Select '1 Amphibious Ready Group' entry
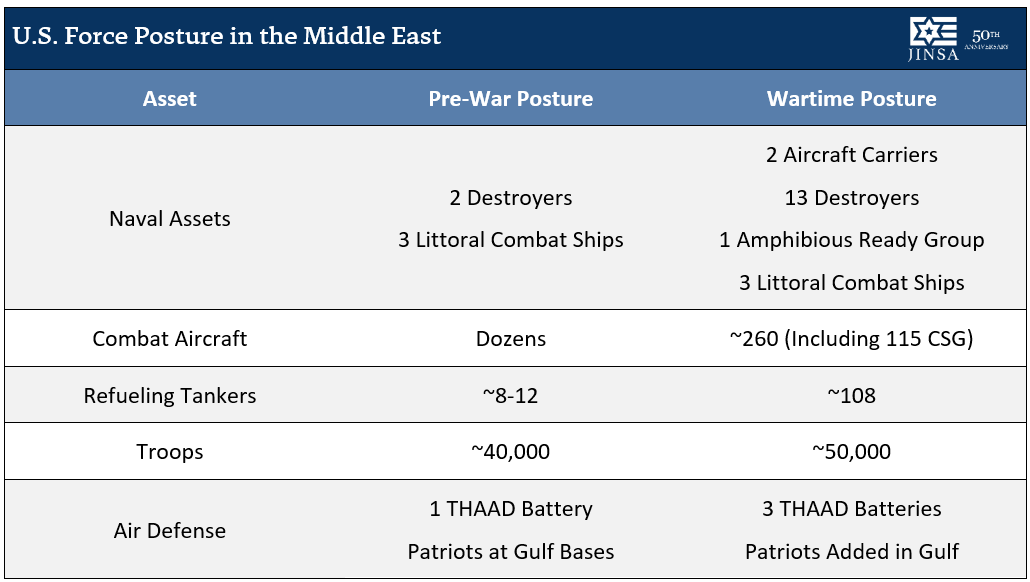This screenshot has height=582, width=1030. (851, 240)
